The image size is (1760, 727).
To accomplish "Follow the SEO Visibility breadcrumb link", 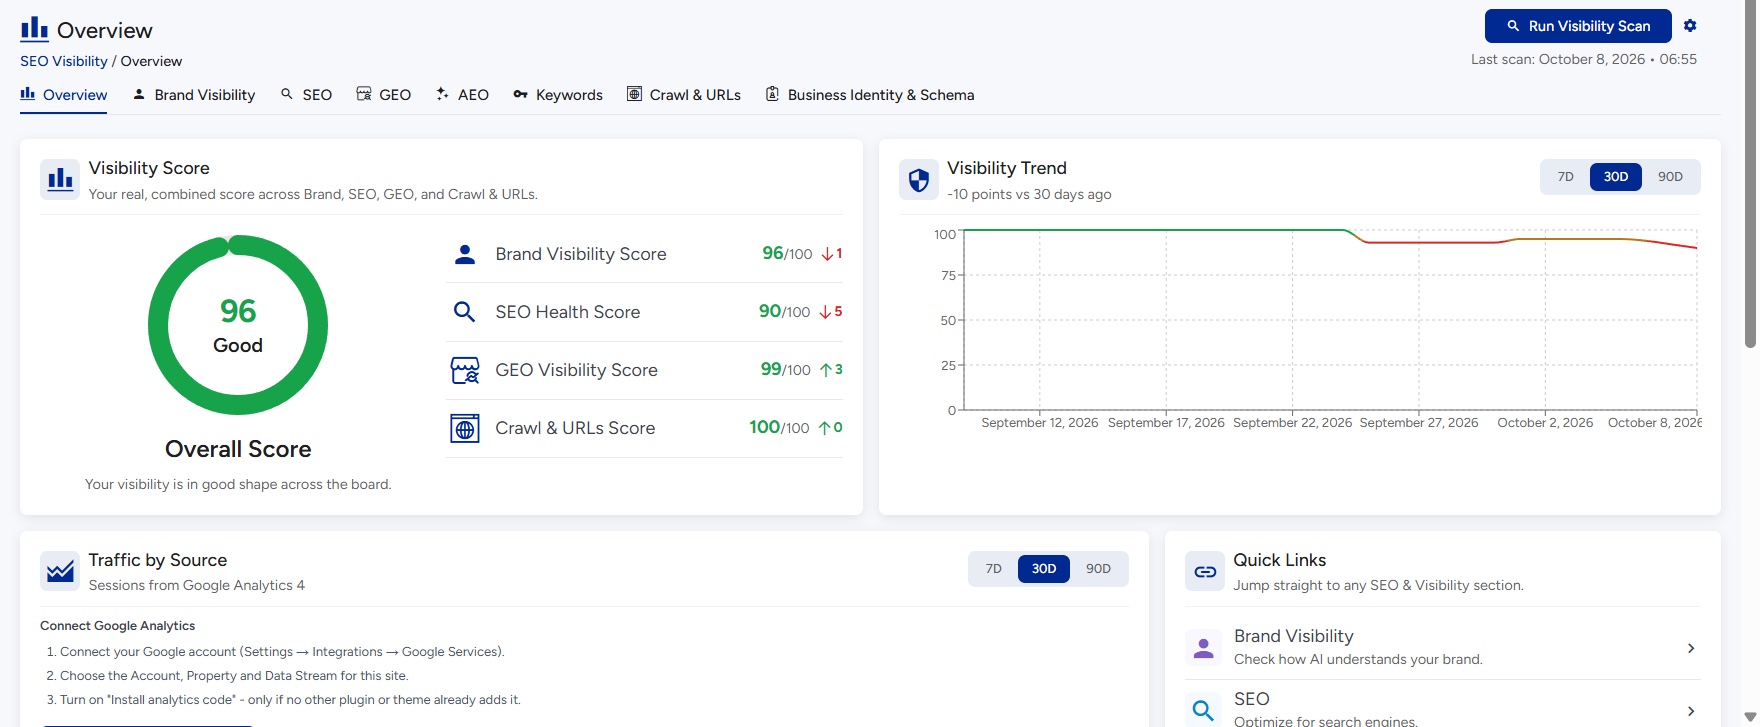I will tap(64, 61).
